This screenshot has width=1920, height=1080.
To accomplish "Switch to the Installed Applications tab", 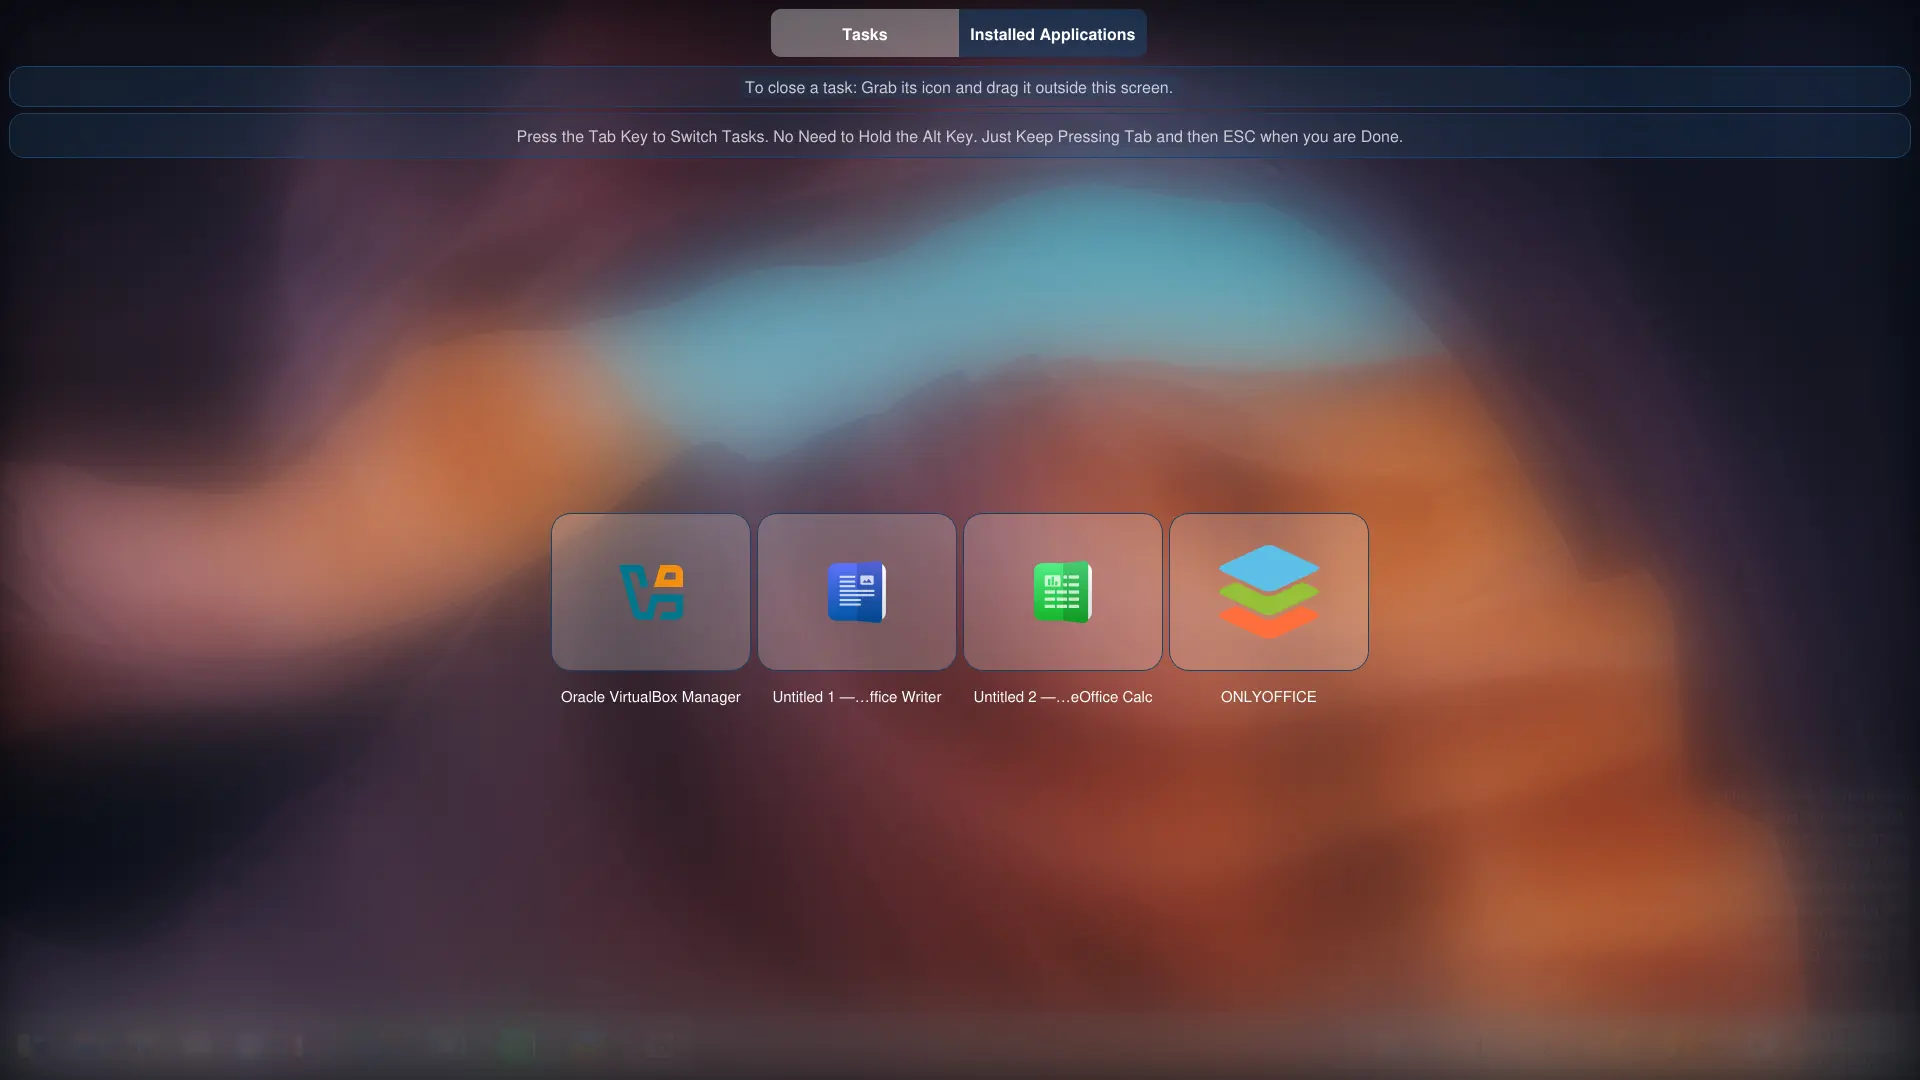I will 1052,34.
